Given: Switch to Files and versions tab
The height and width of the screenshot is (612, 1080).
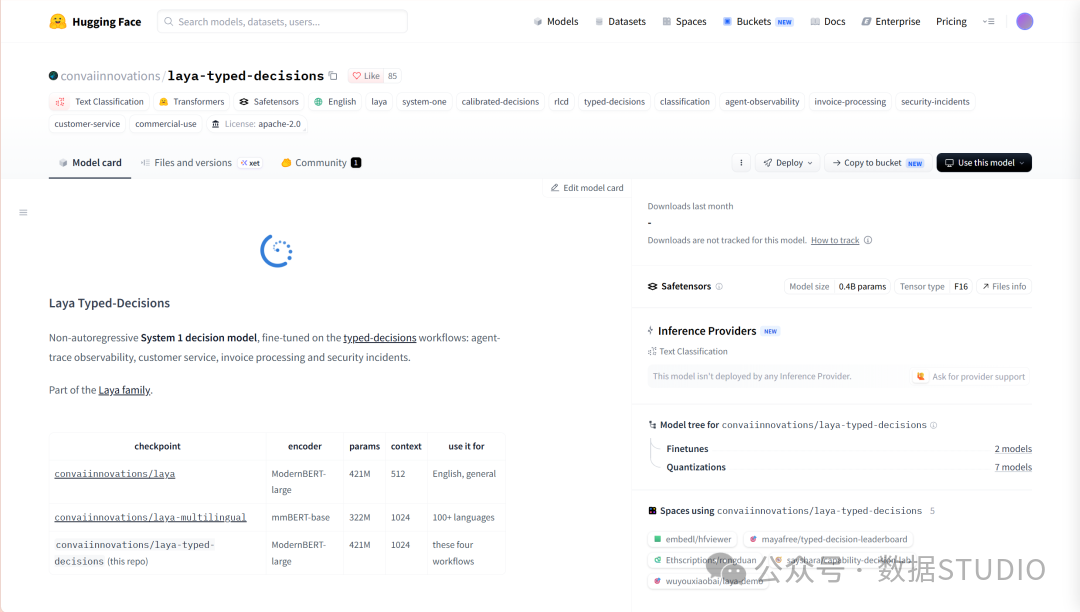Looking at the screenshot, I should coord(200,163).
